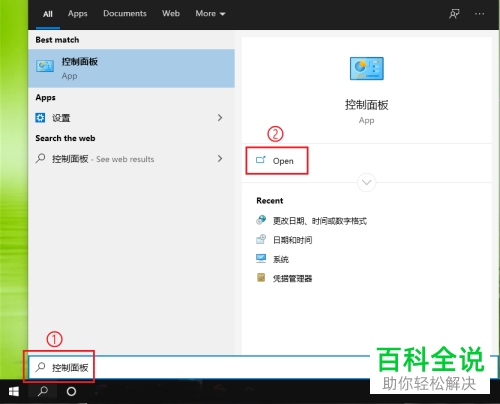Open the Windows Start menu button
Screen dimensions: 500x404
[x=14, y=391]
